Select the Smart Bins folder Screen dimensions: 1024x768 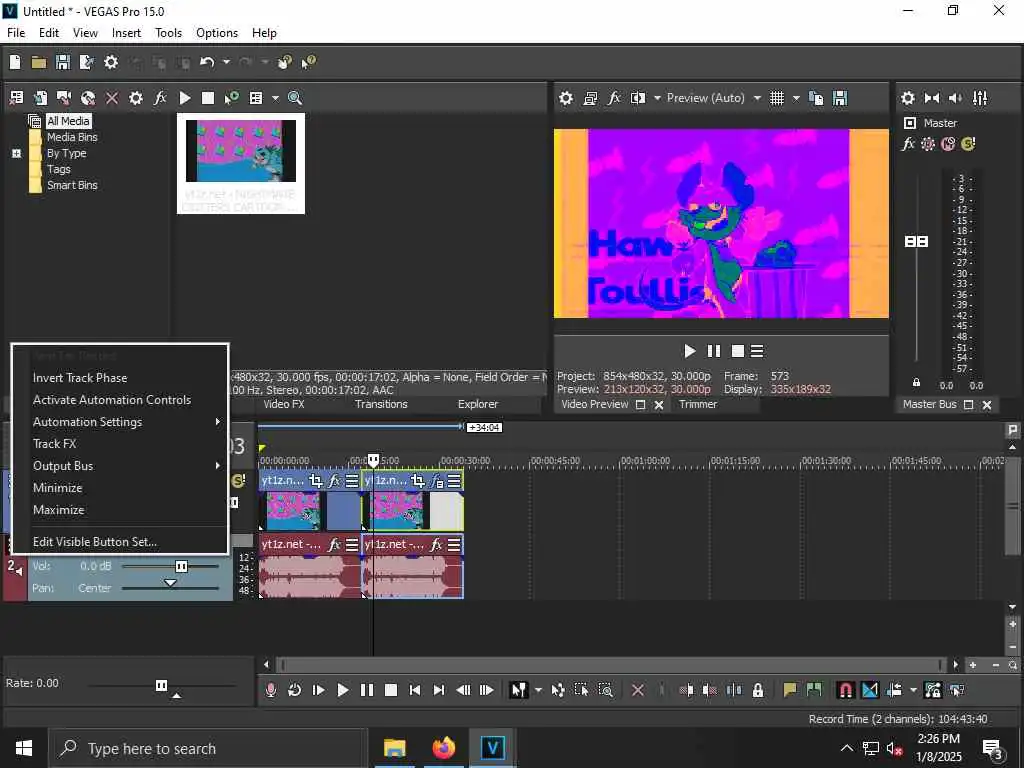(72, 185)
